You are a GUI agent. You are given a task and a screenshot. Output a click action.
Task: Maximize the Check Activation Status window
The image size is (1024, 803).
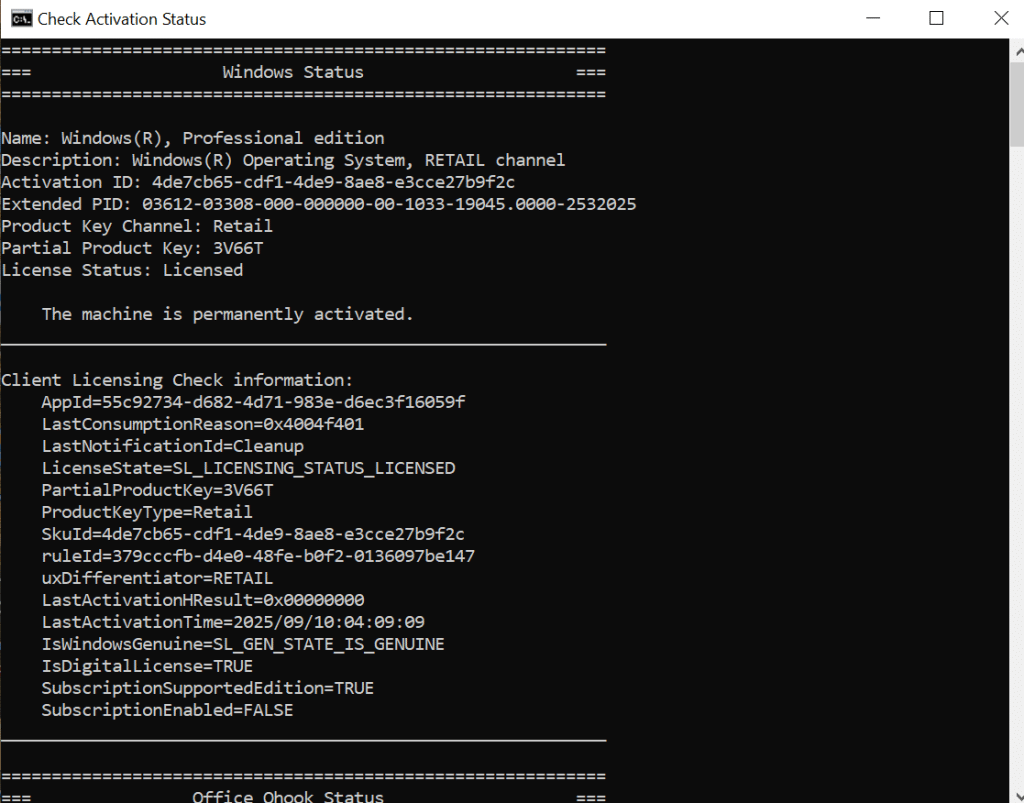pyautogui.click(x=936, y=19)
